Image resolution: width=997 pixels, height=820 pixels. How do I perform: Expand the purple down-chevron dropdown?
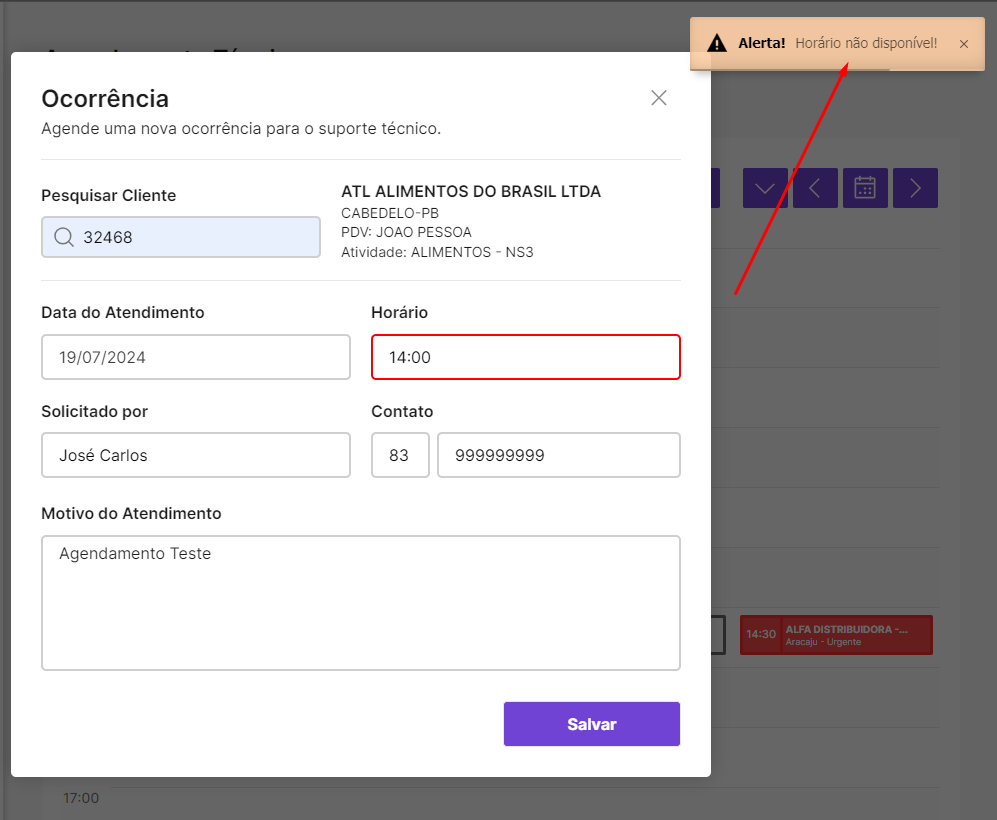pyautogui.click(x=765, y=188)
